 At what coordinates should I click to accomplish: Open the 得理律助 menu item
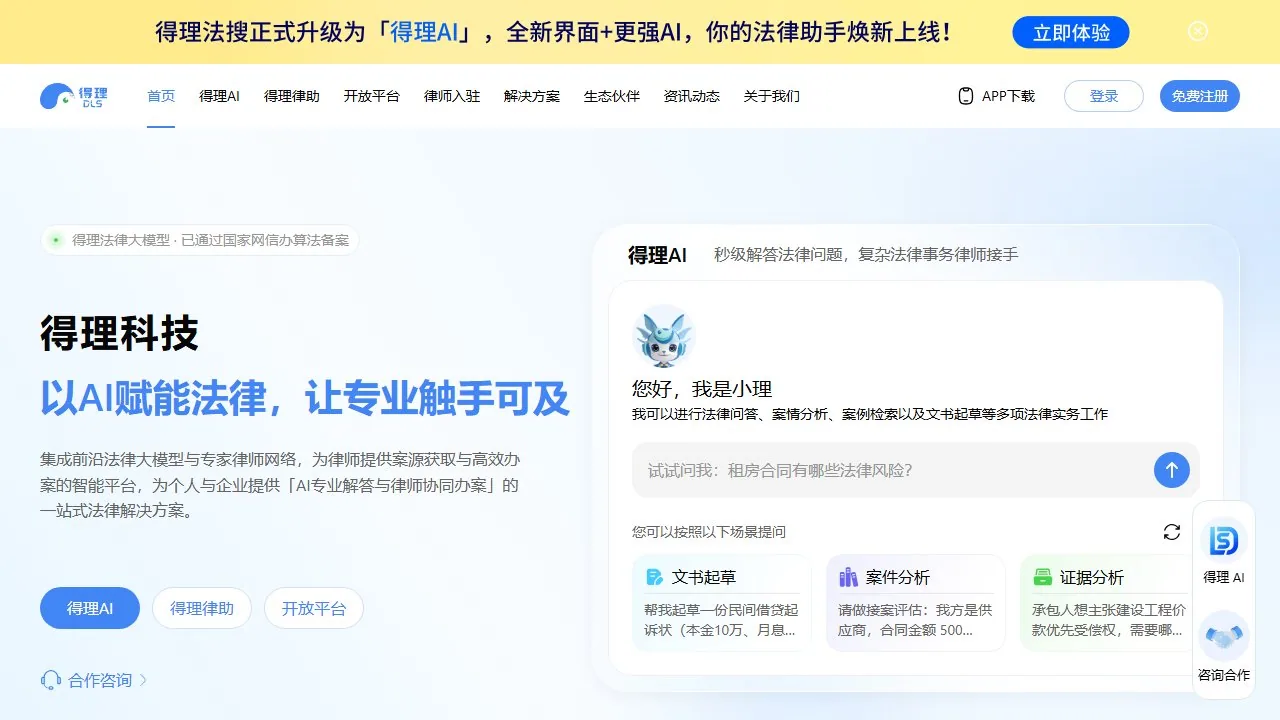pyautogui.click(x=292, y=96)
